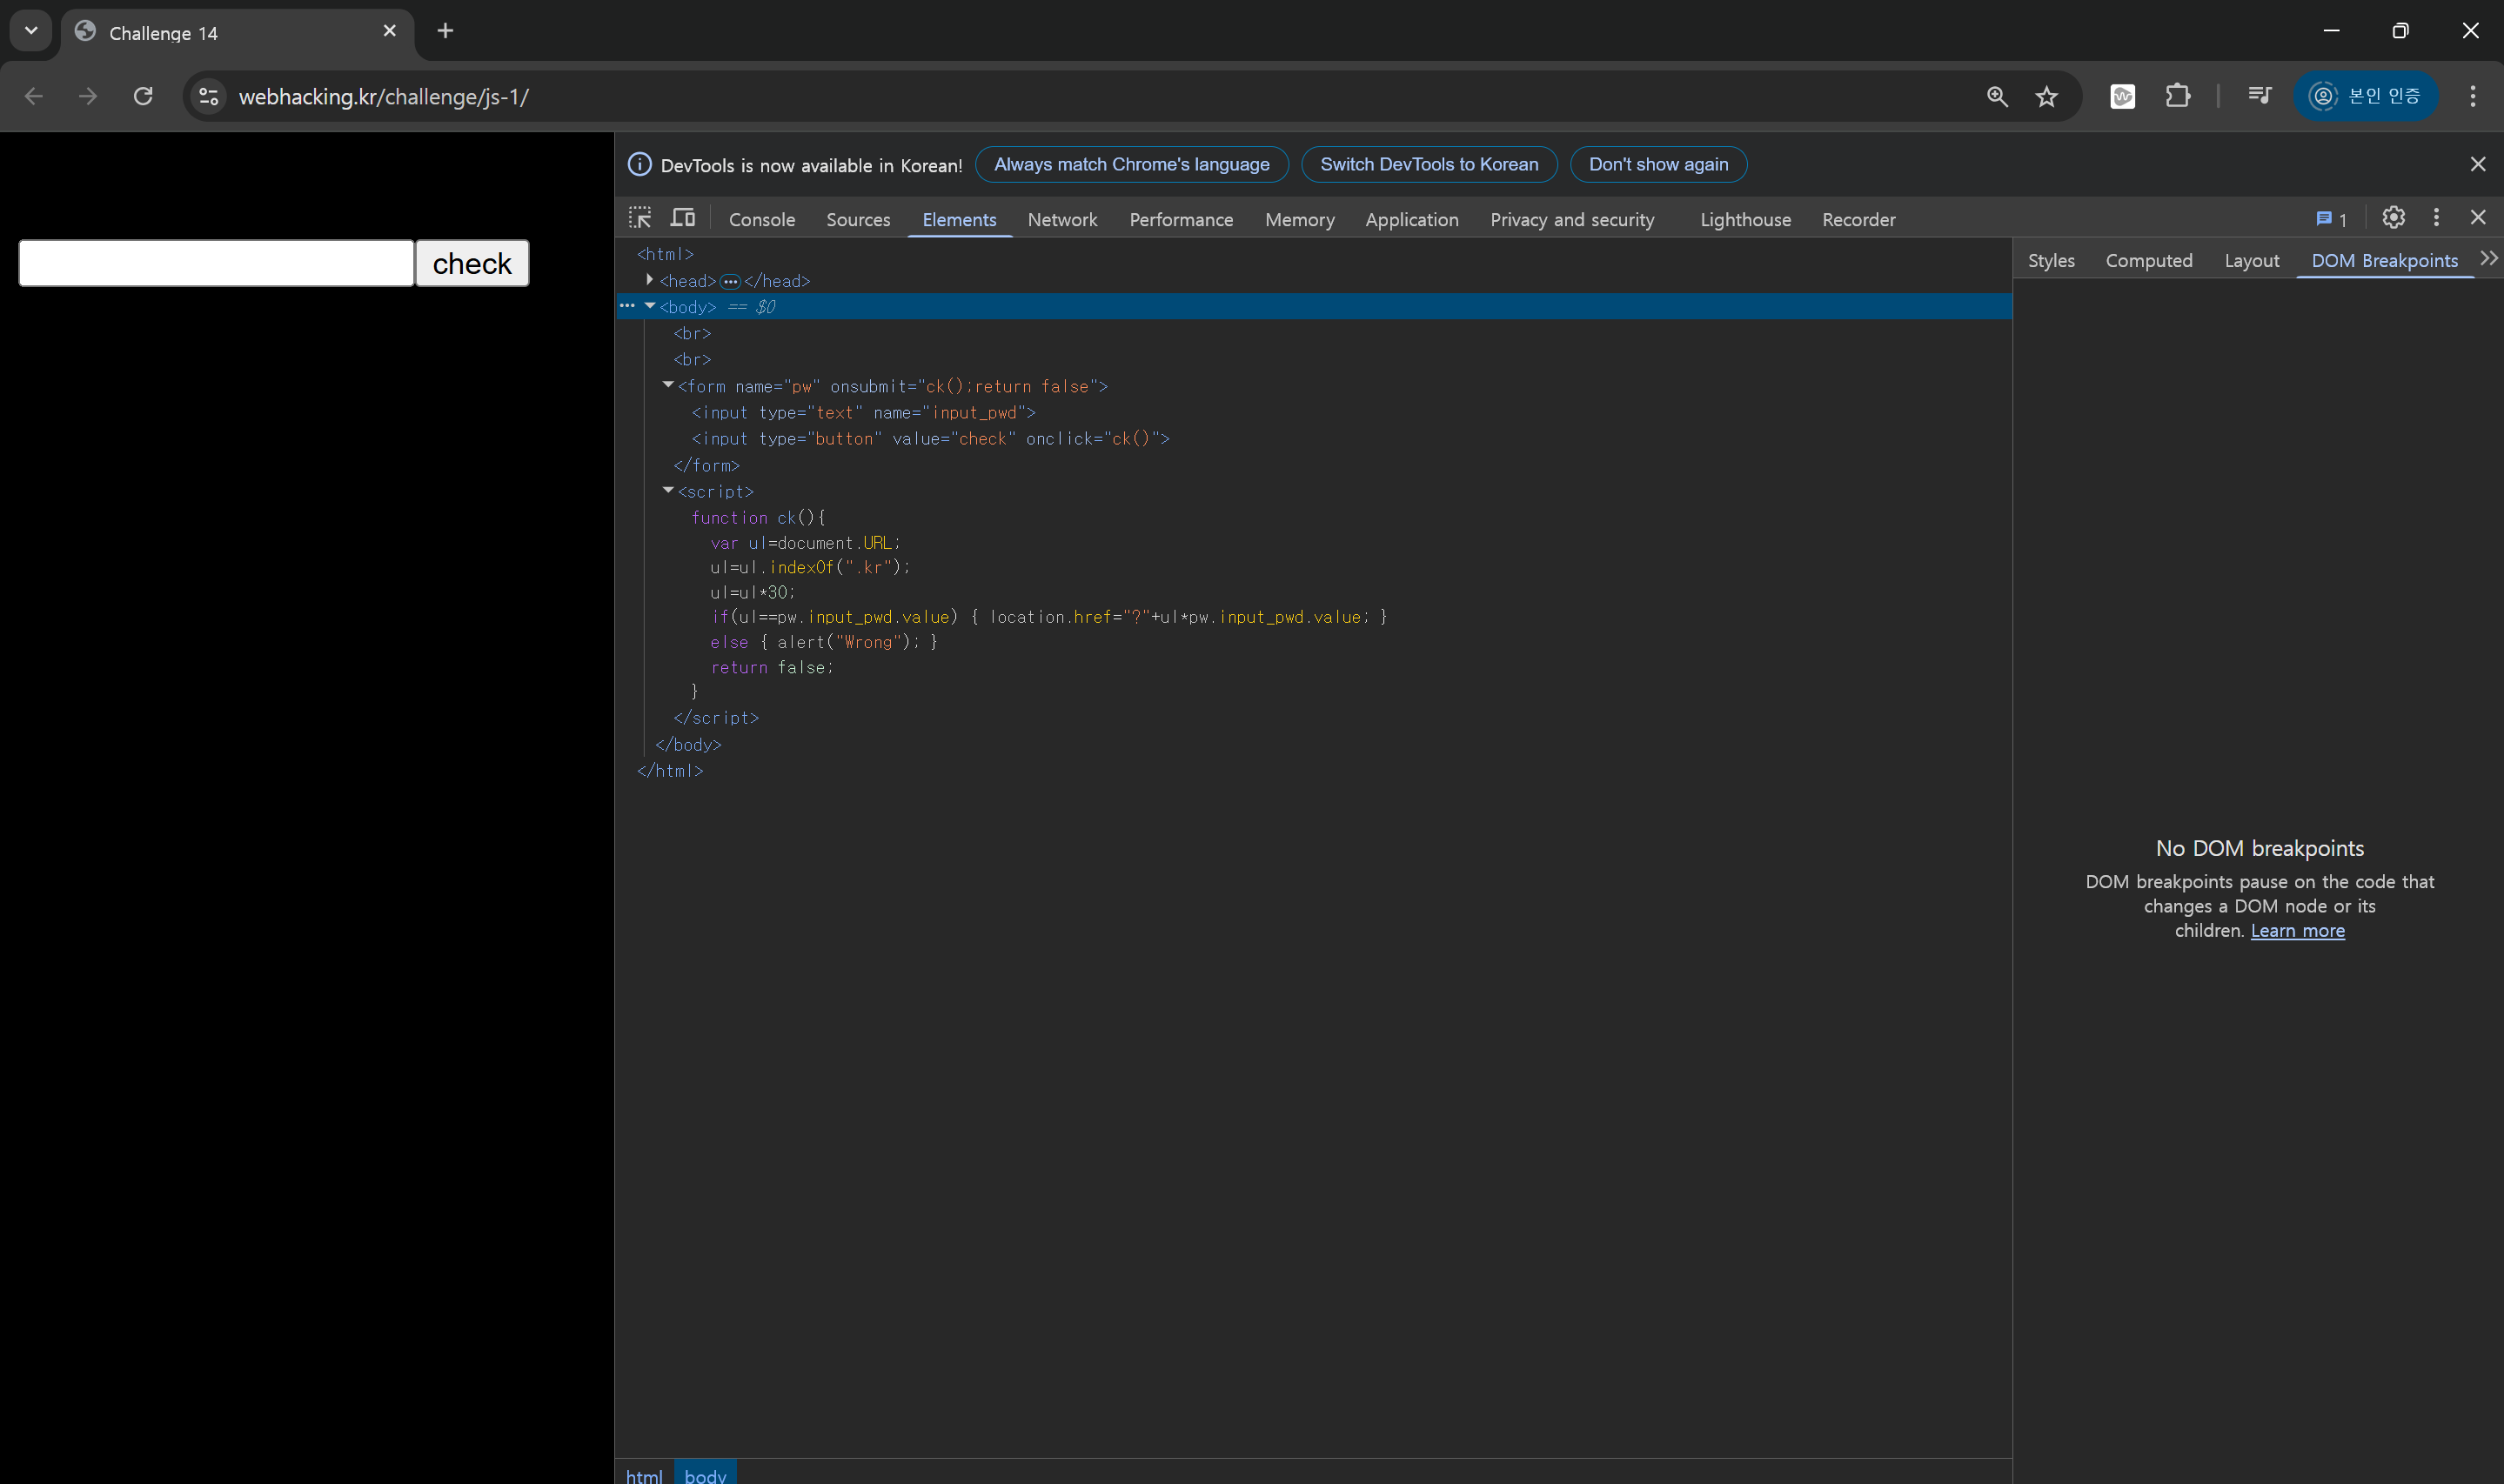The width and height of the screenshot is (2504, 1484).
Task: Select the input type="button" node
Action: click(x=930, y=438)
